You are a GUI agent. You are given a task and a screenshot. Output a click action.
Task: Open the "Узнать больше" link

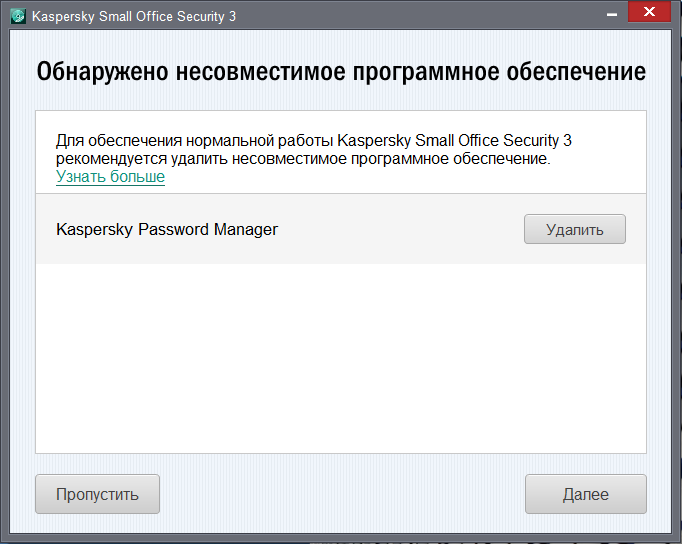(110, 177)
